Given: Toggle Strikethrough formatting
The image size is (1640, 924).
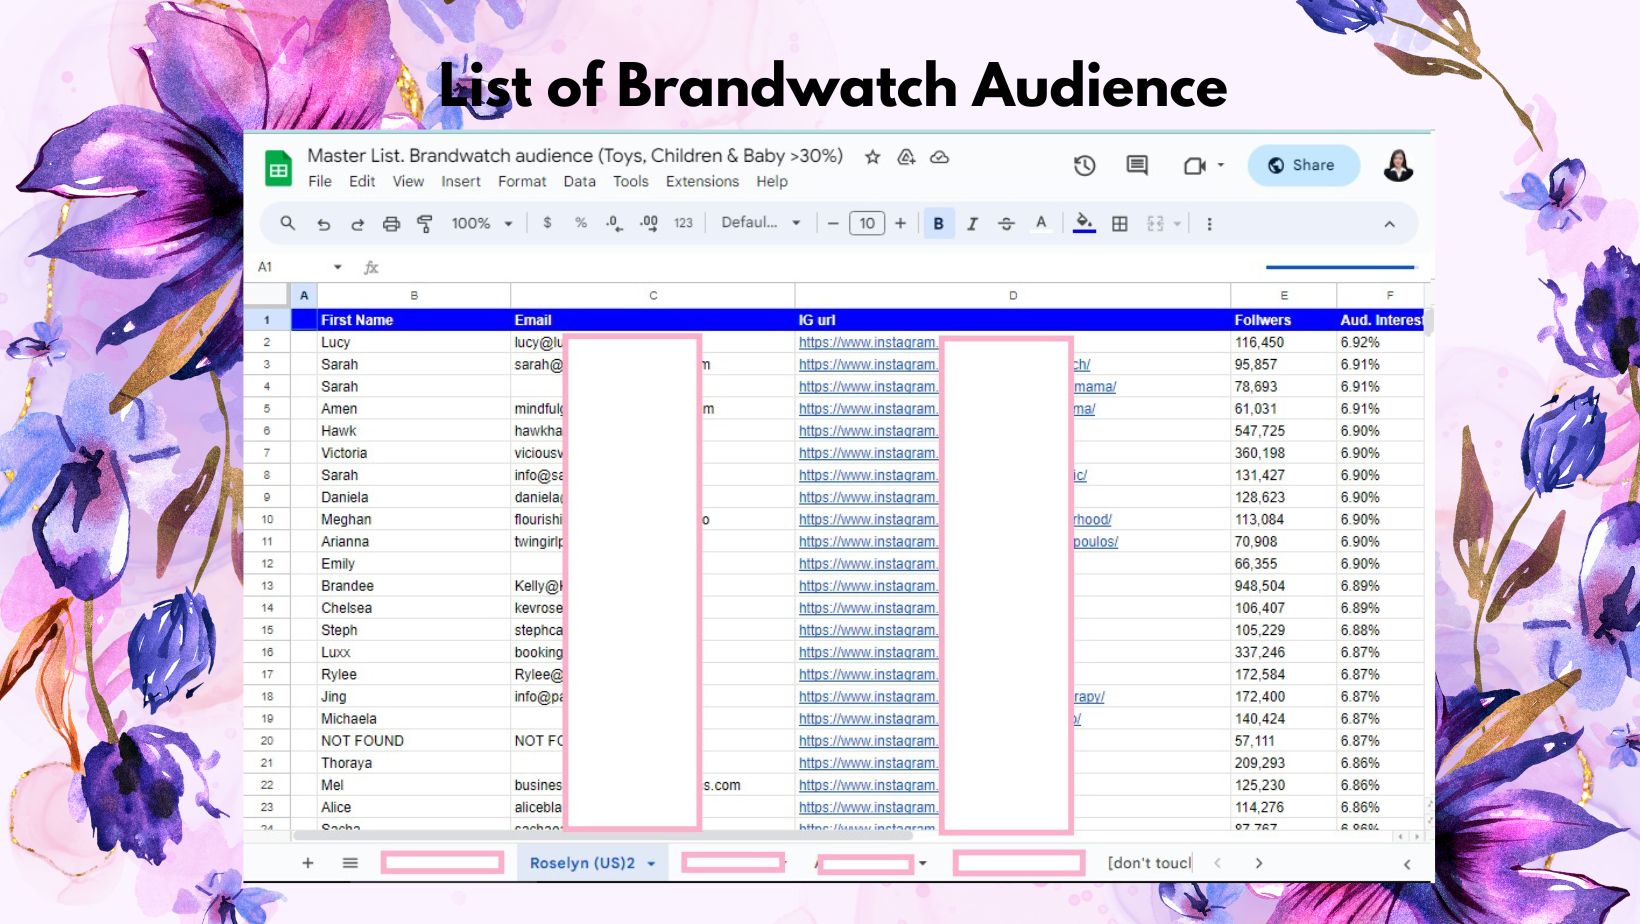Looking at the screenshot, I should tap(1006, 224).
